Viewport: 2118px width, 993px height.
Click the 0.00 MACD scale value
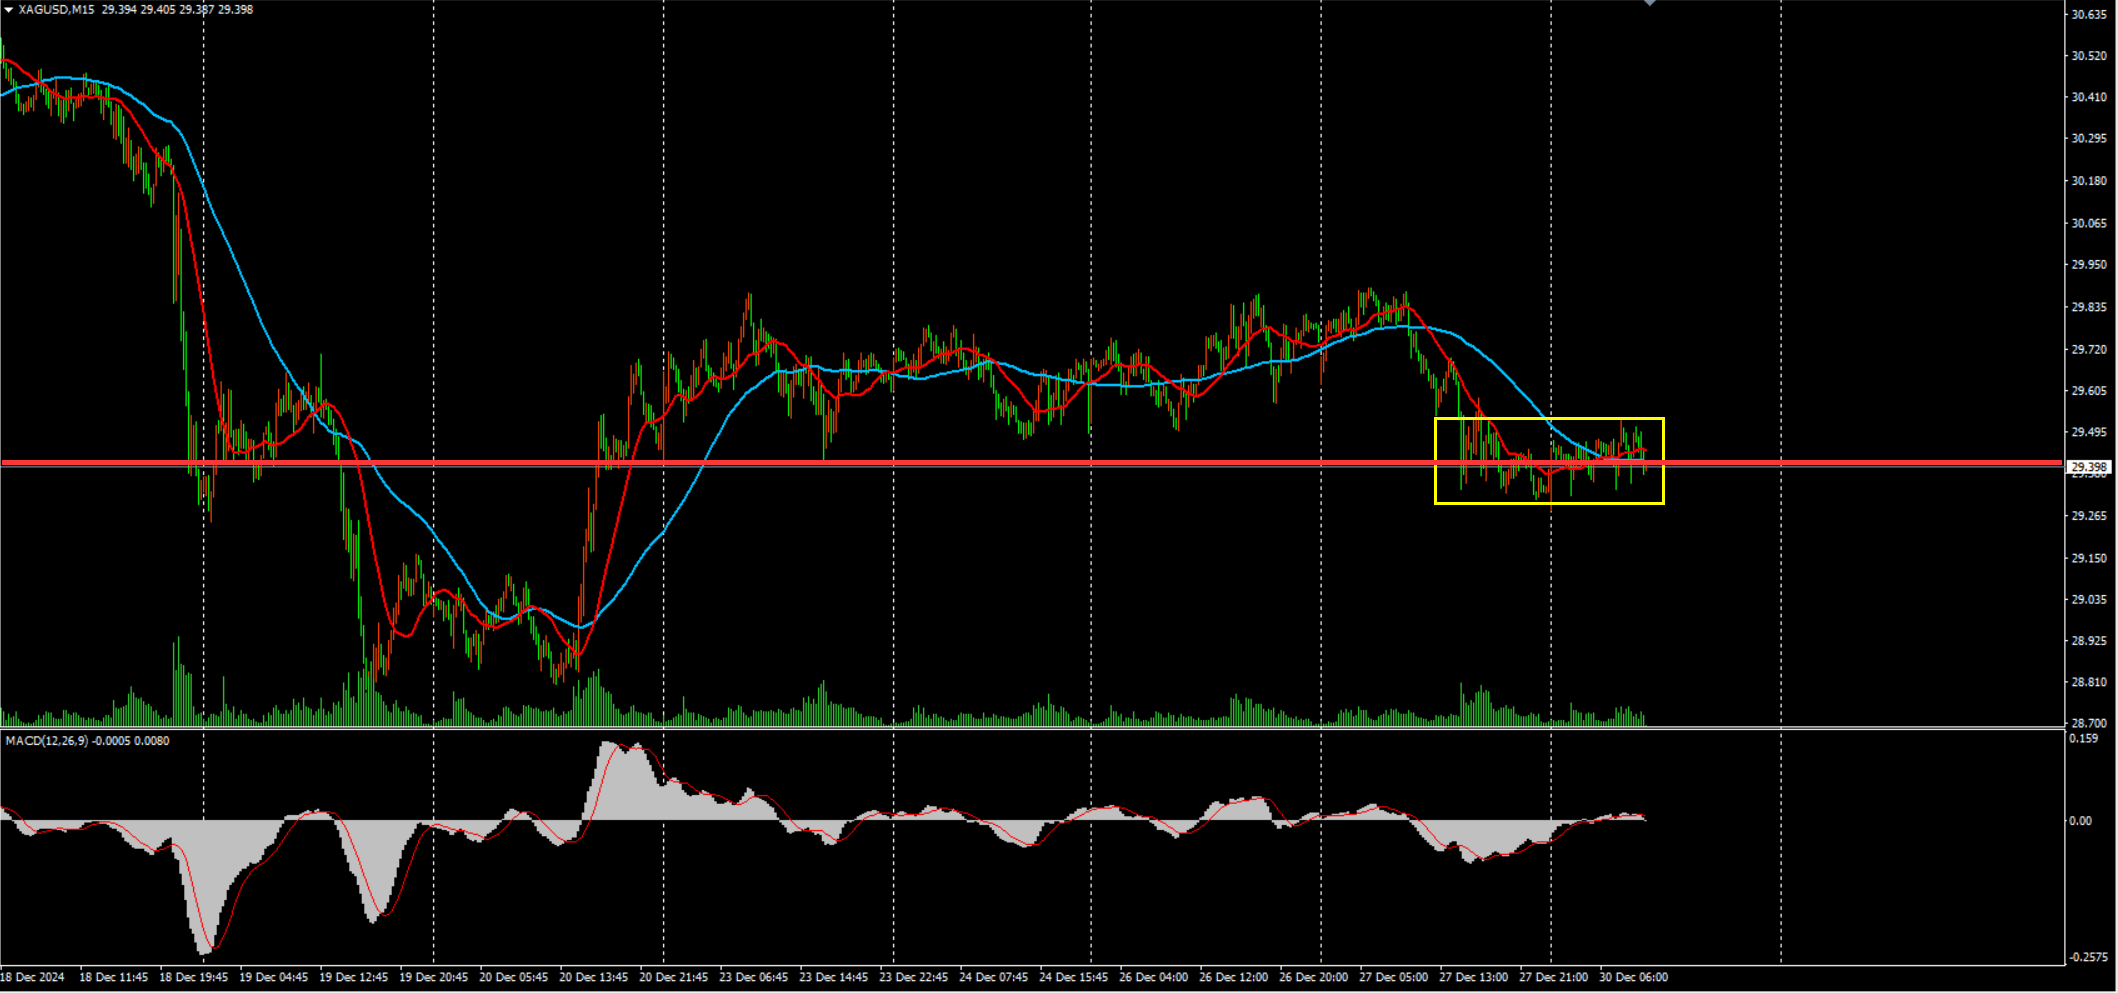[2082, 821]
